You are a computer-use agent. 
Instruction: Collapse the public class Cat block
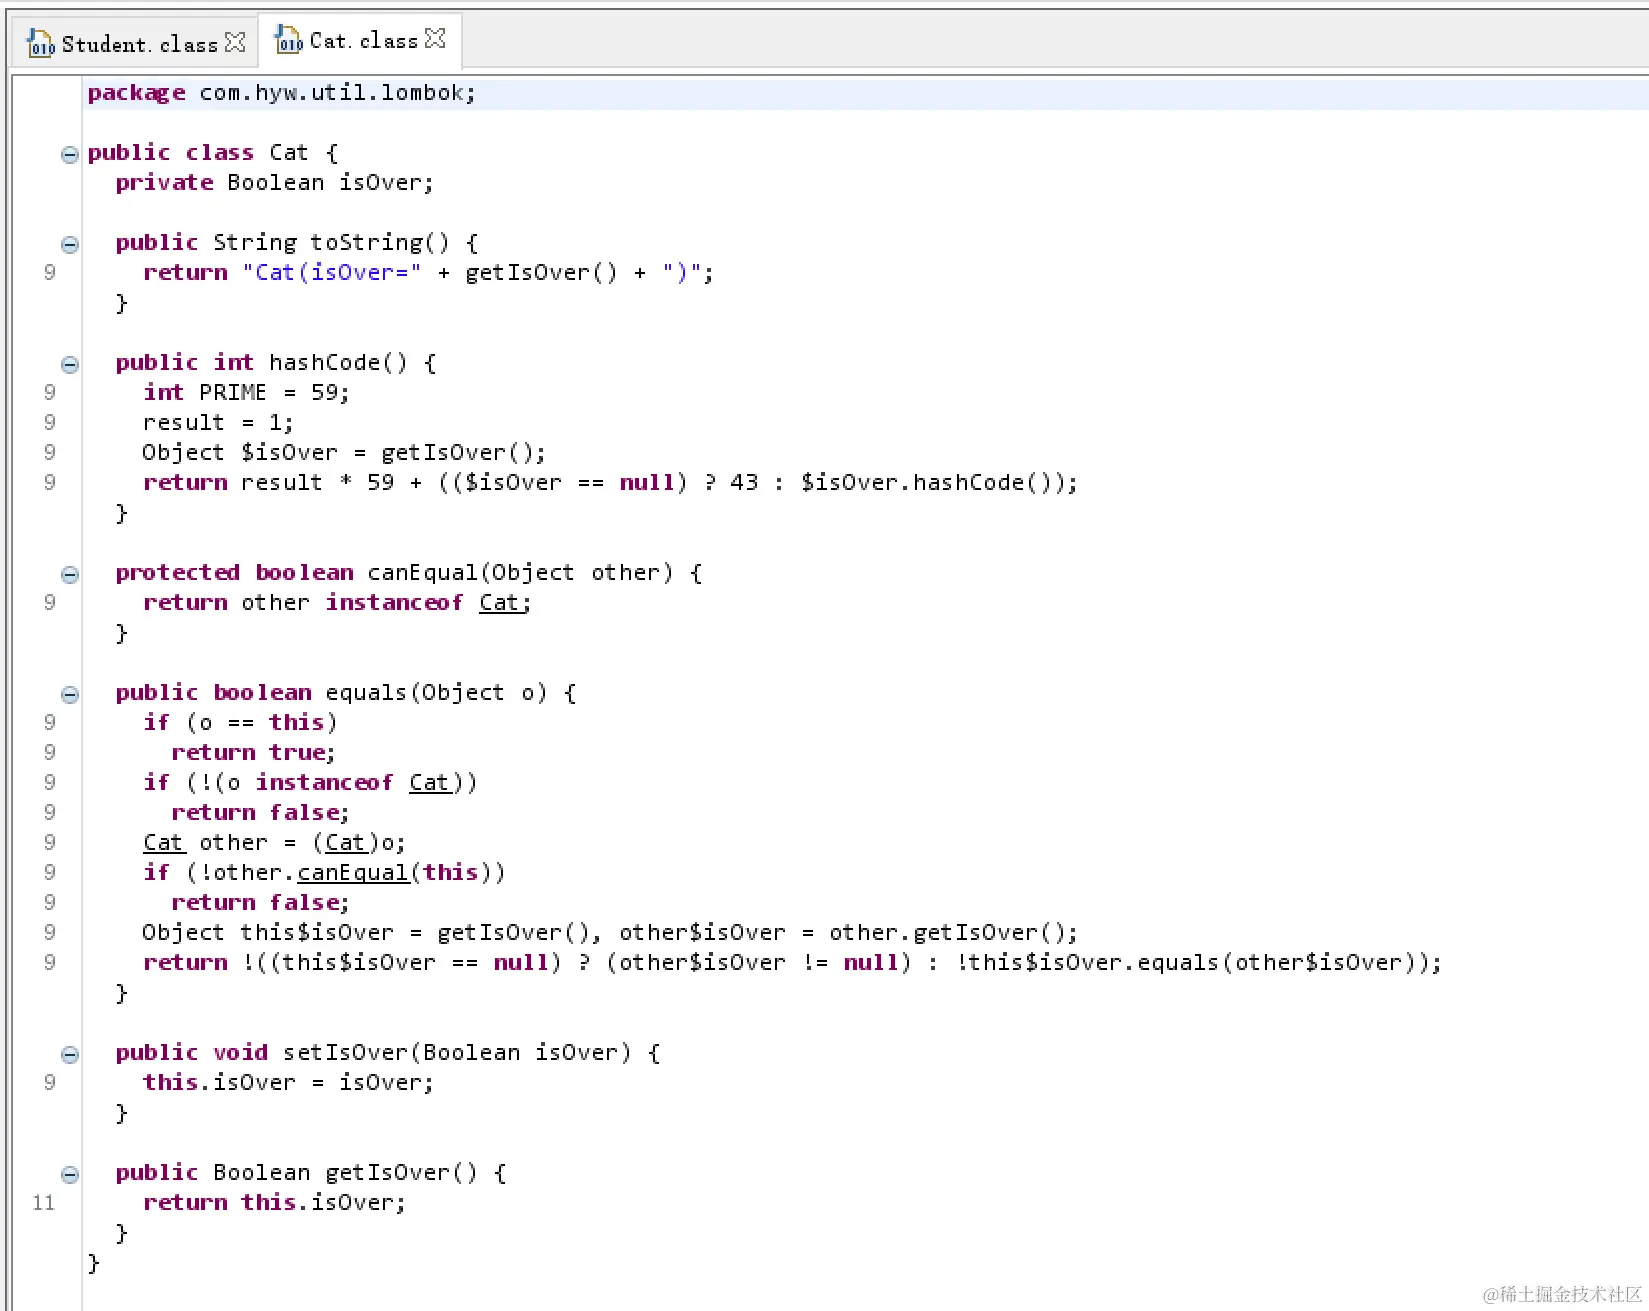70,154
